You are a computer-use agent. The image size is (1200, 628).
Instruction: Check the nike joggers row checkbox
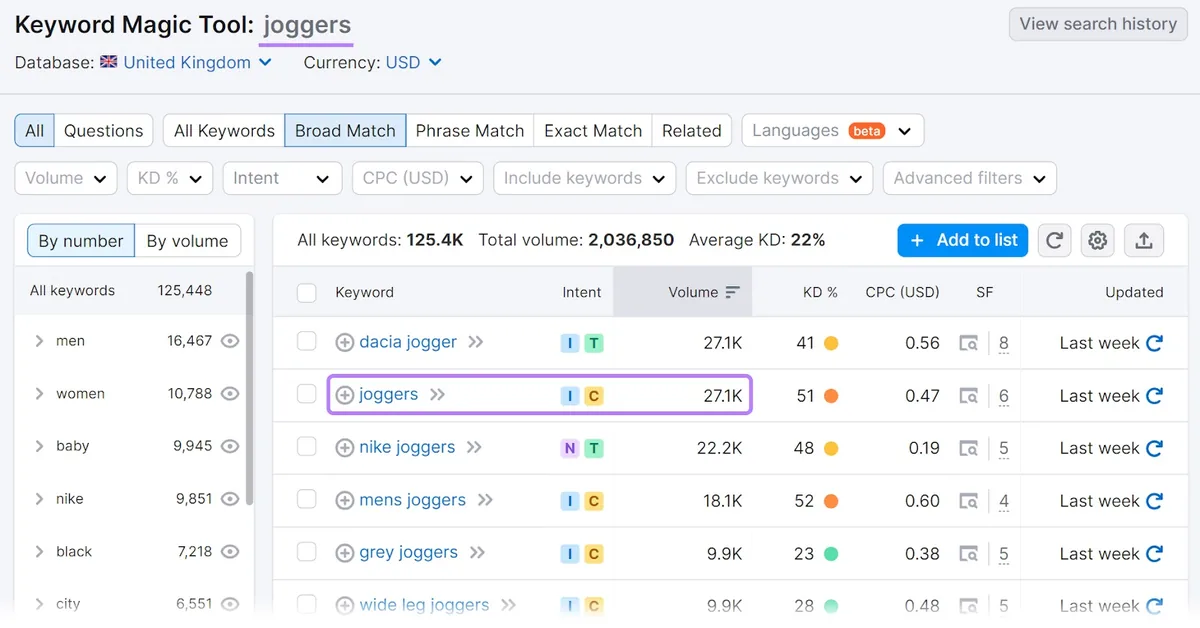point(307,447)
